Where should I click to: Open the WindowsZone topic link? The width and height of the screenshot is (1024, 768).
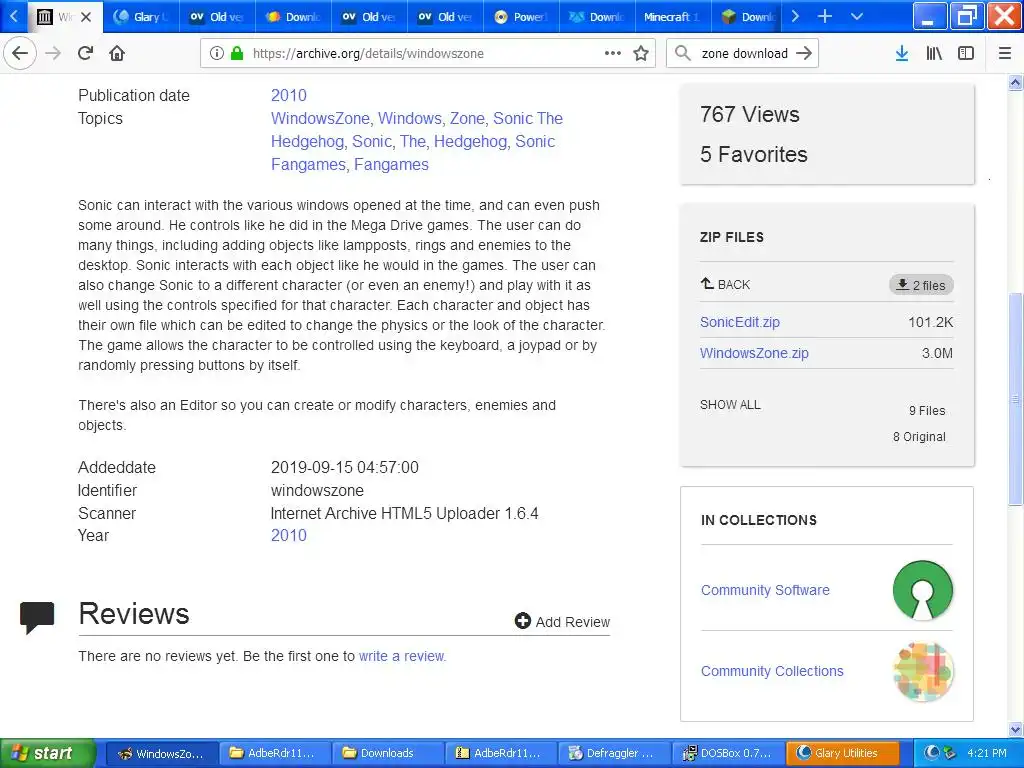(x=321, y=118)
